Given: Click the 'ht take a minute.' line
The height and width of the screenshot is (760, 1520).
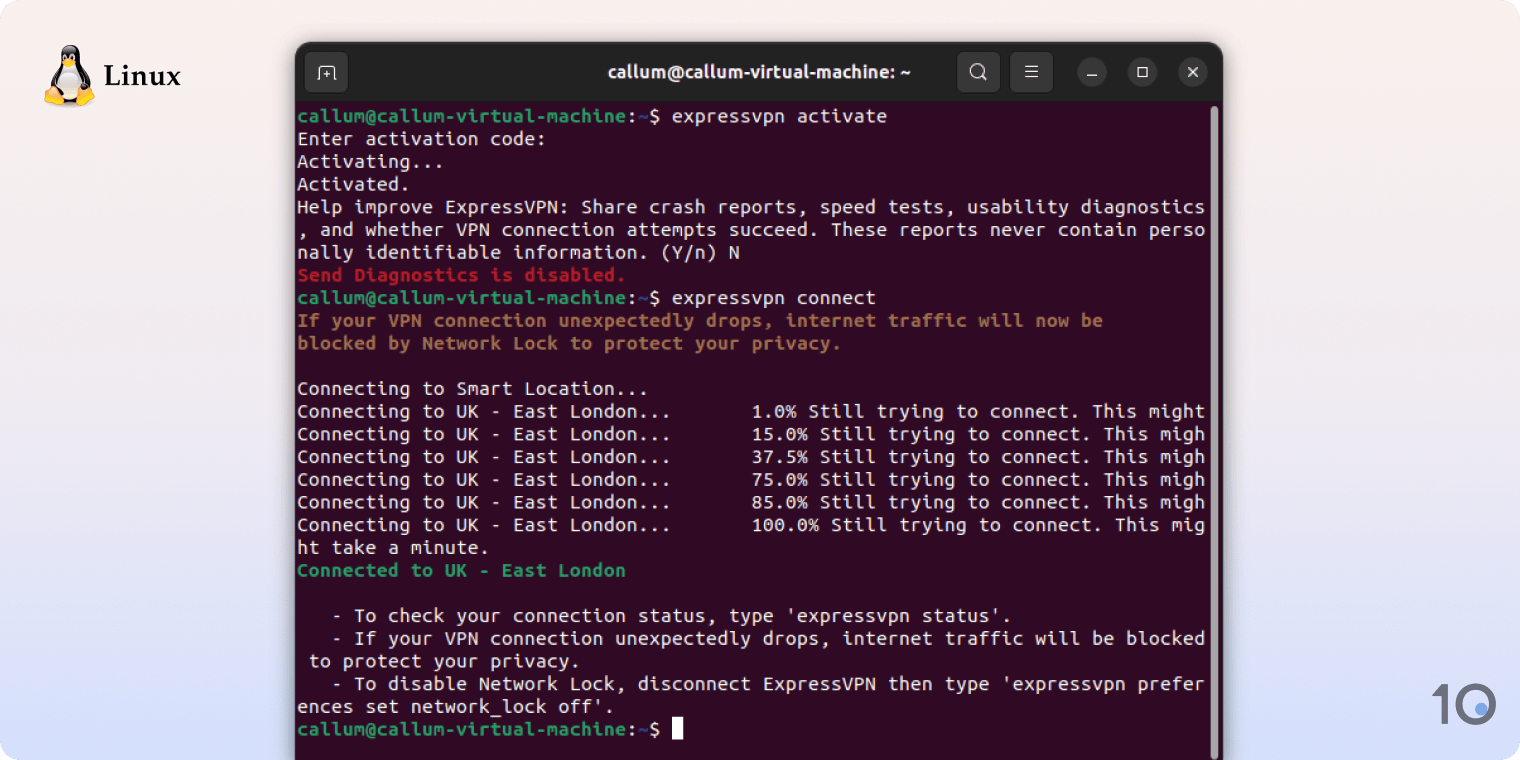Looking at the screenshot, I should 393,548.
